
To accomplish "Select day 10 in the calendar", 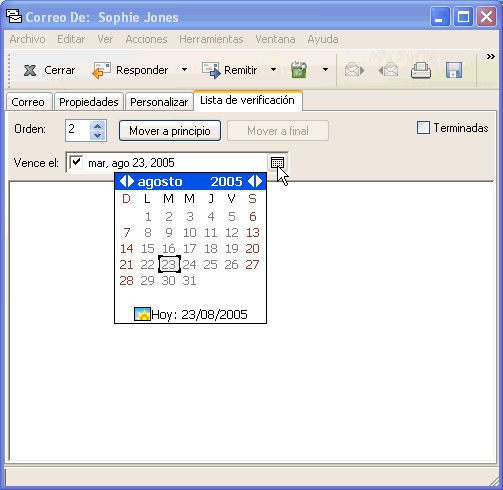I will coord(190,233).
